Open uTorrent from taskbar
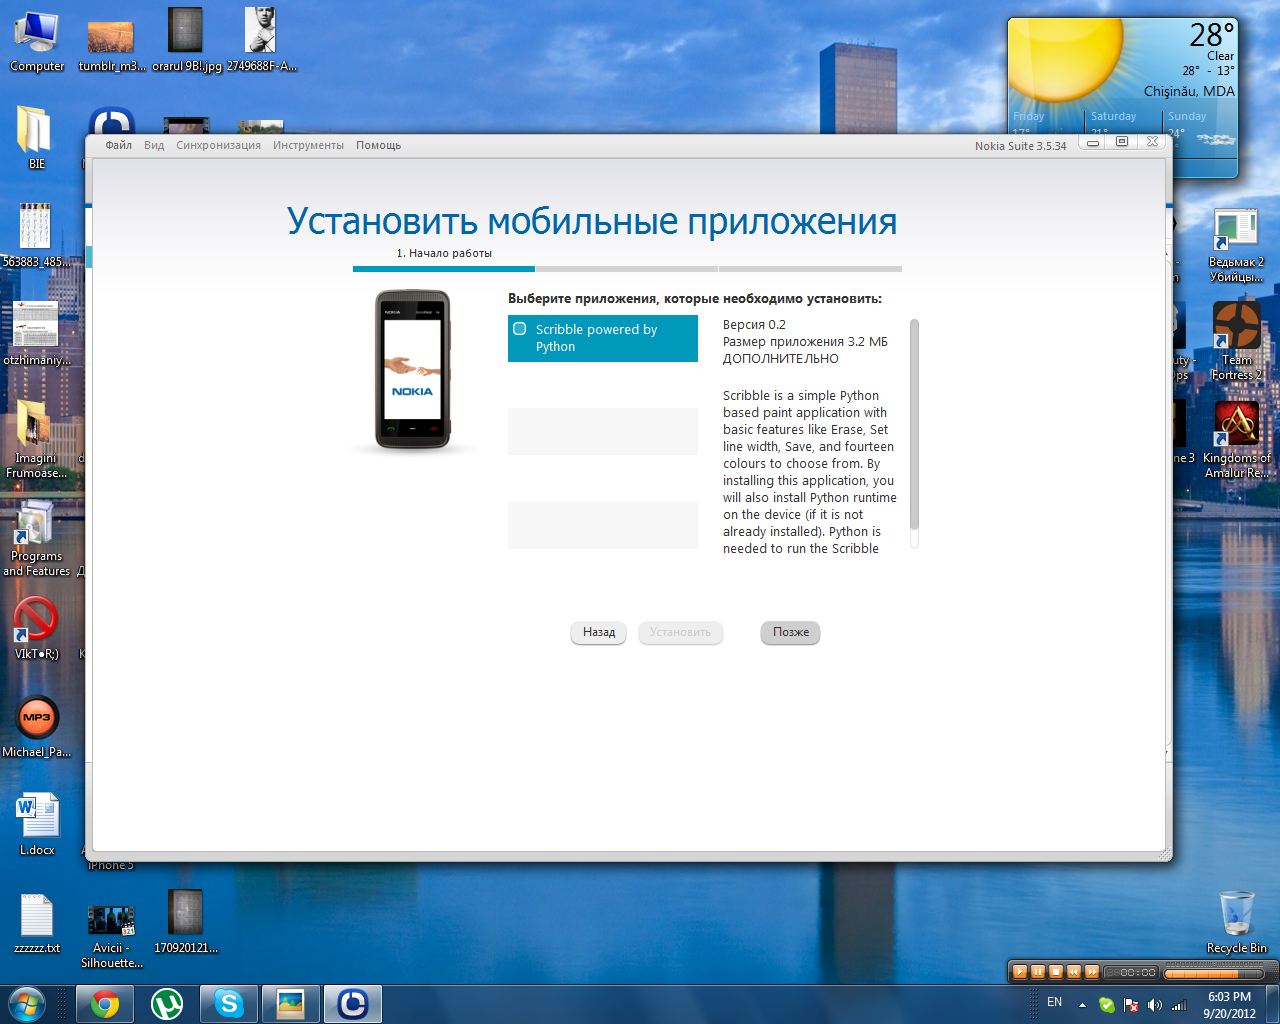 166,1003
